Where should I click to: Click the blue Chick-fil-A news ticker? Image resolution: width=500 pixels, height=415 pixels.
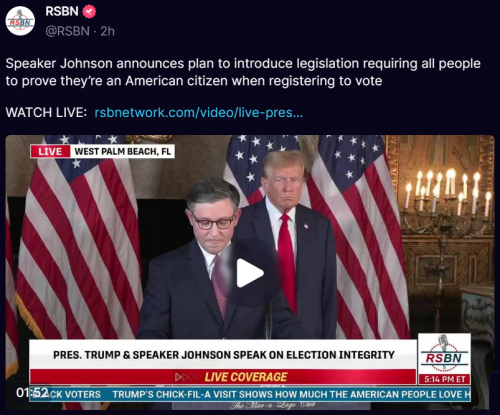pyautogui.click(x=250, y=394)
